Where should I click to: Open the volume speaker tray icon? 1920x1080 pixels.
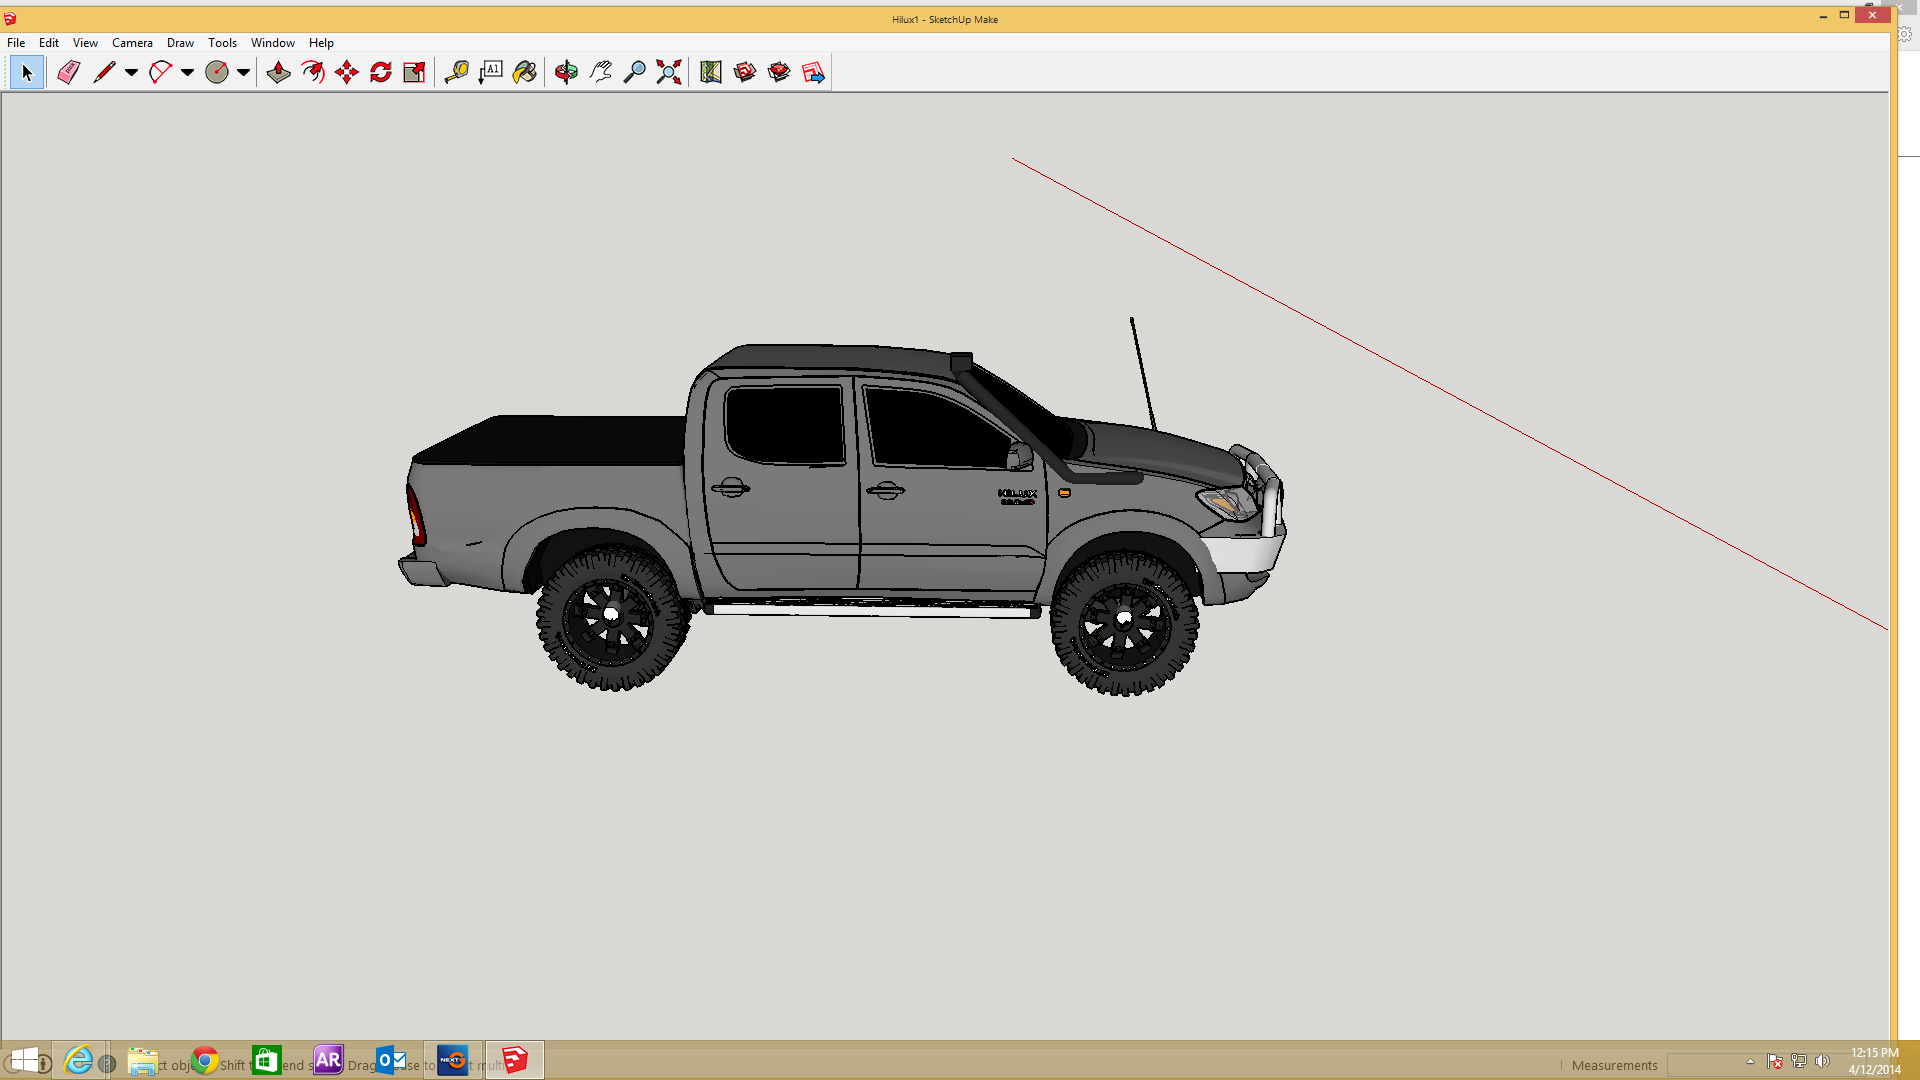pos(1822,1061)
